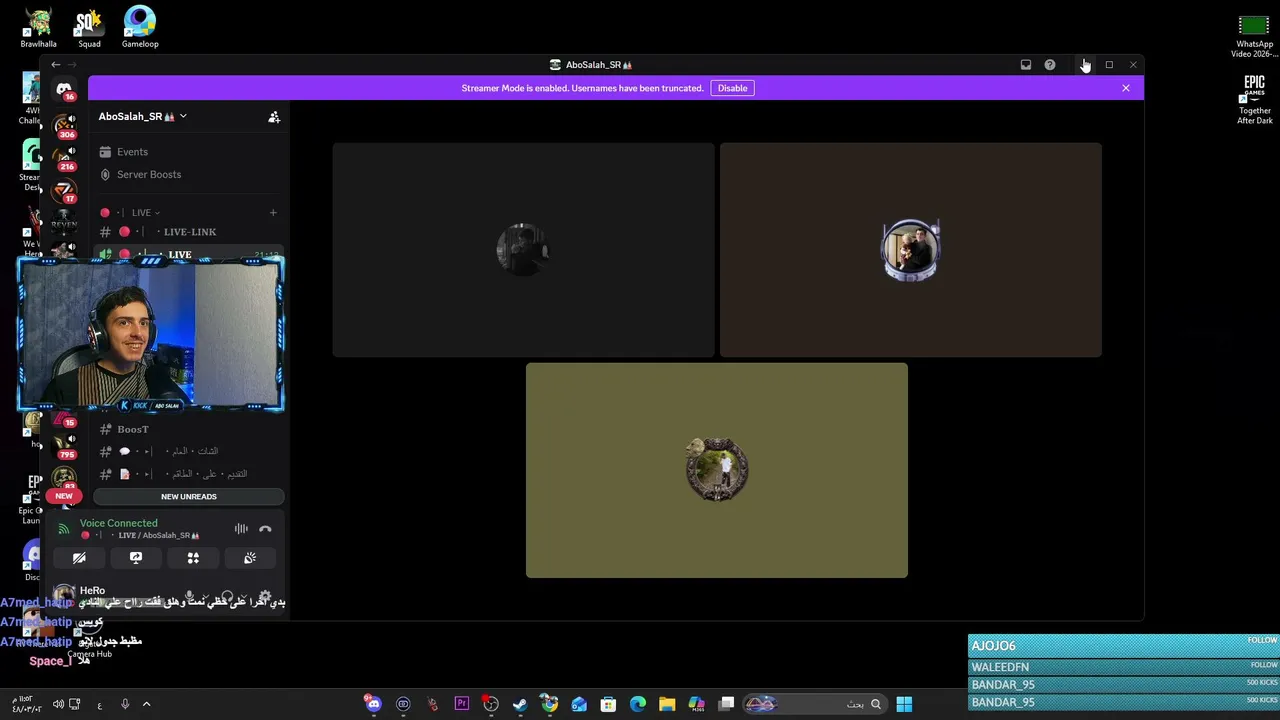
Task: Open Voice Connected connection details
Action: [x=118, y=523]
